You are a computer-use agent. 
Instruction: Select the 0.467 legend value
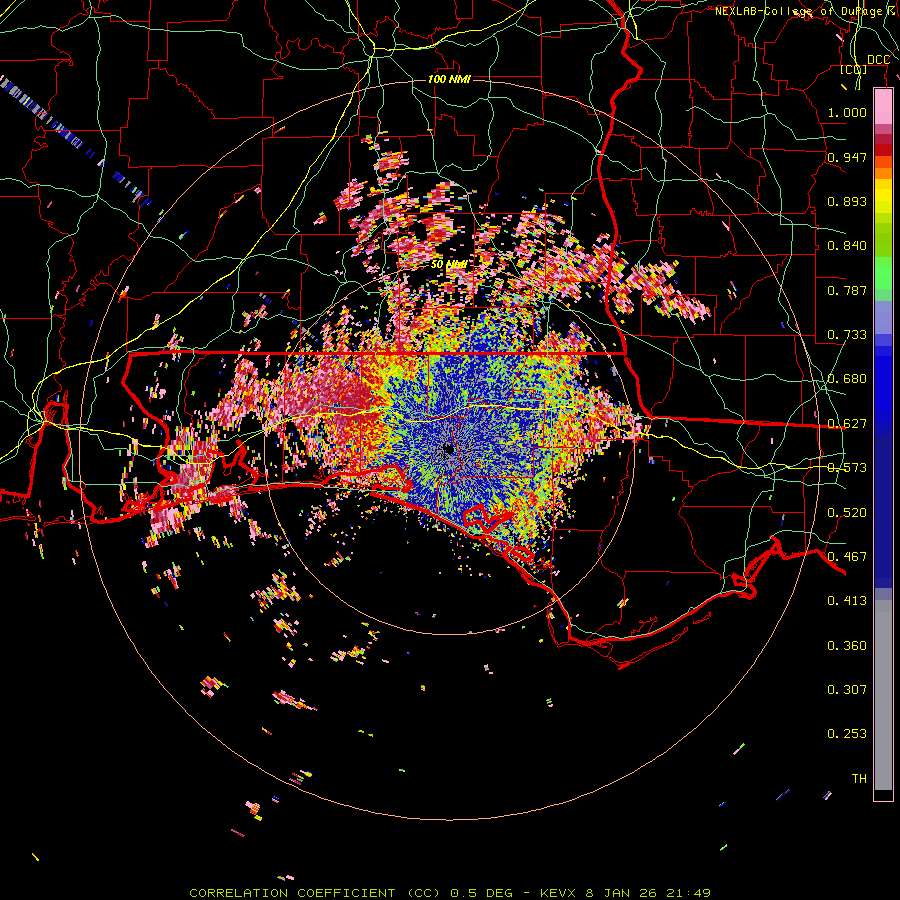[x=847, y=557]
